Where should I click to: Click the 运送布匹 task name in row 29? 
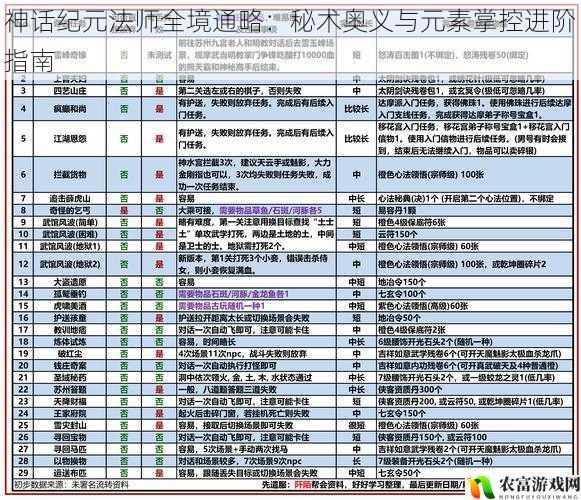pos(70,473)
